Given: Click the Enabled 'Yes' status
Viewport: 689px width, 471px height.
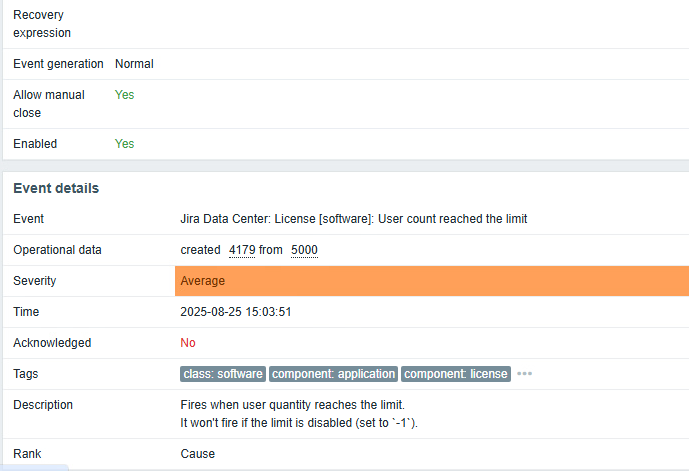Looking at the screenshot, I should pyautogui.click(x=124, y=144).
